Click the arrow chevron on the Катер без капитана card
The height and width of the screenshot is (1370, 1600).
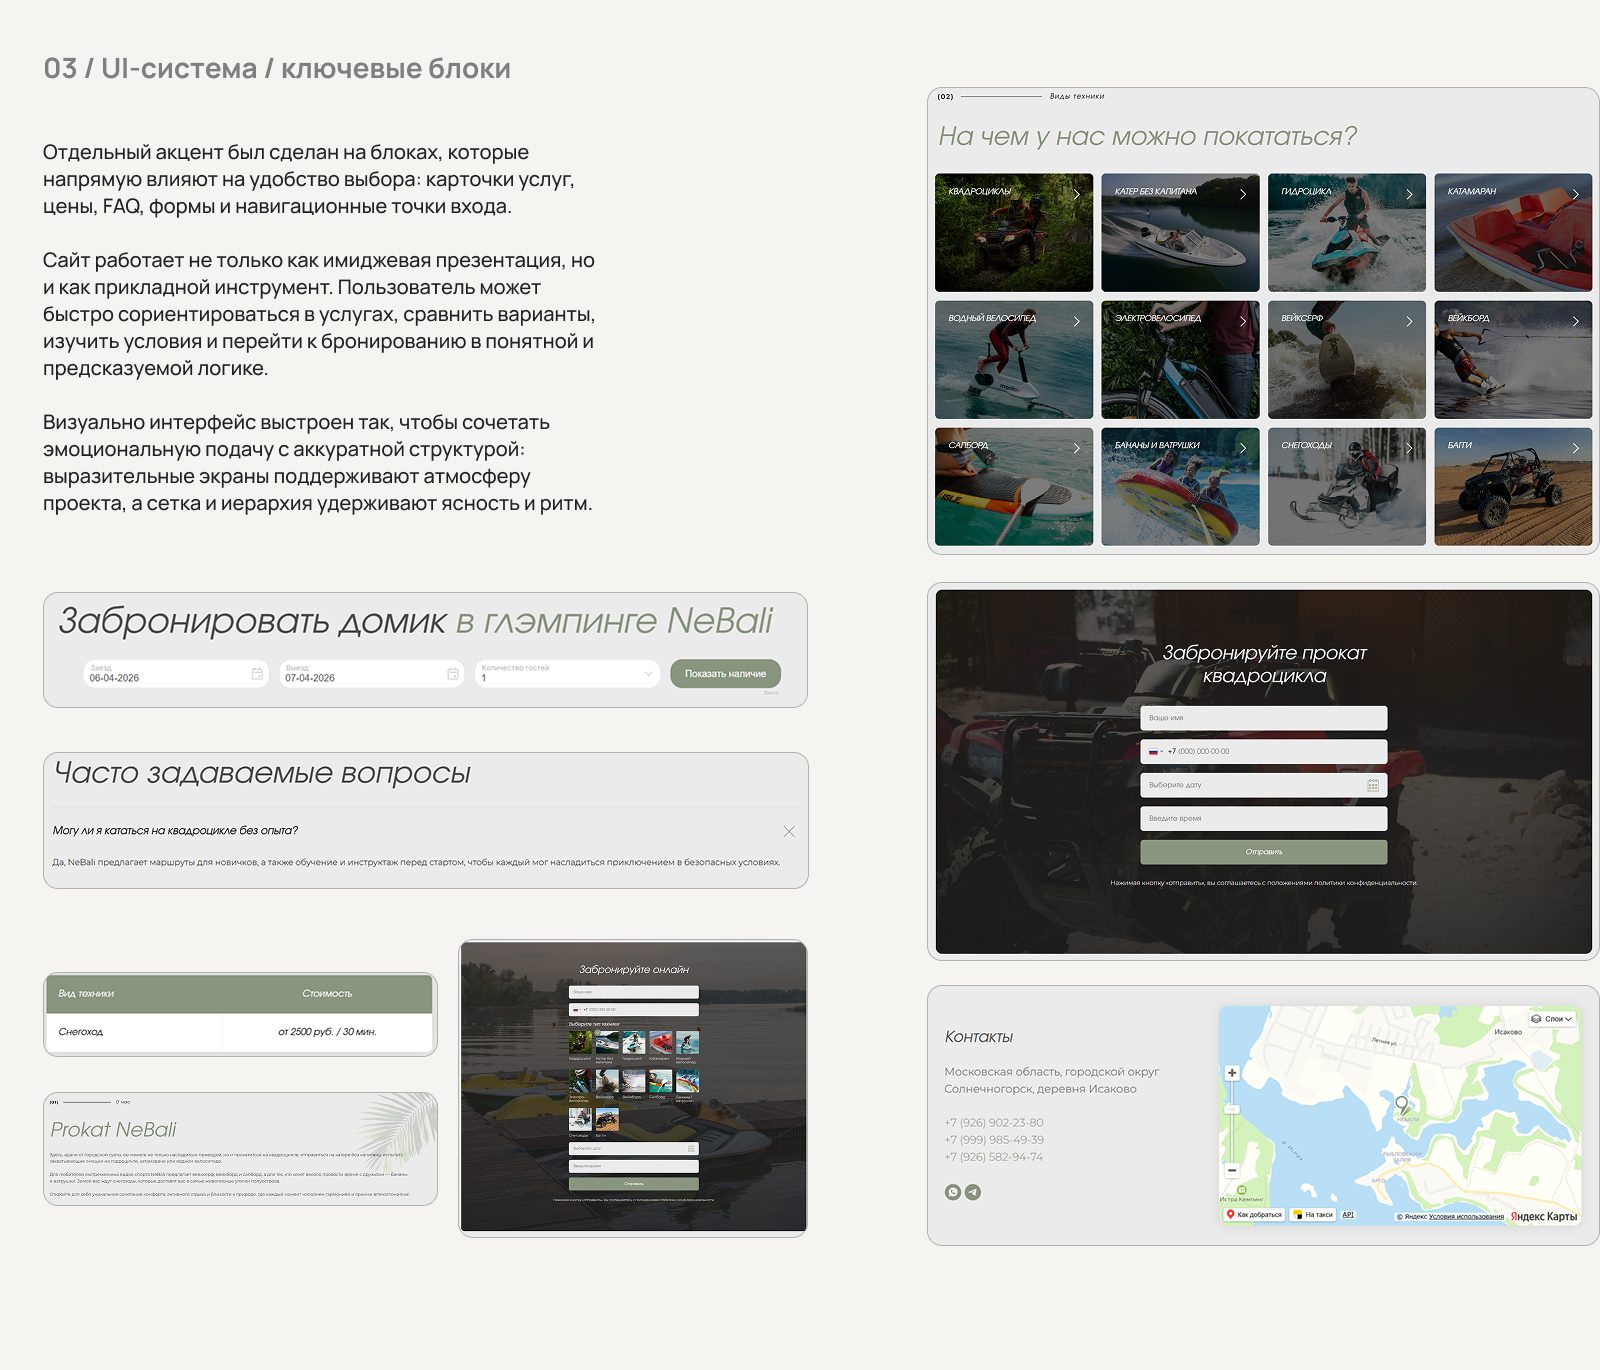(x=1243, y=194)
